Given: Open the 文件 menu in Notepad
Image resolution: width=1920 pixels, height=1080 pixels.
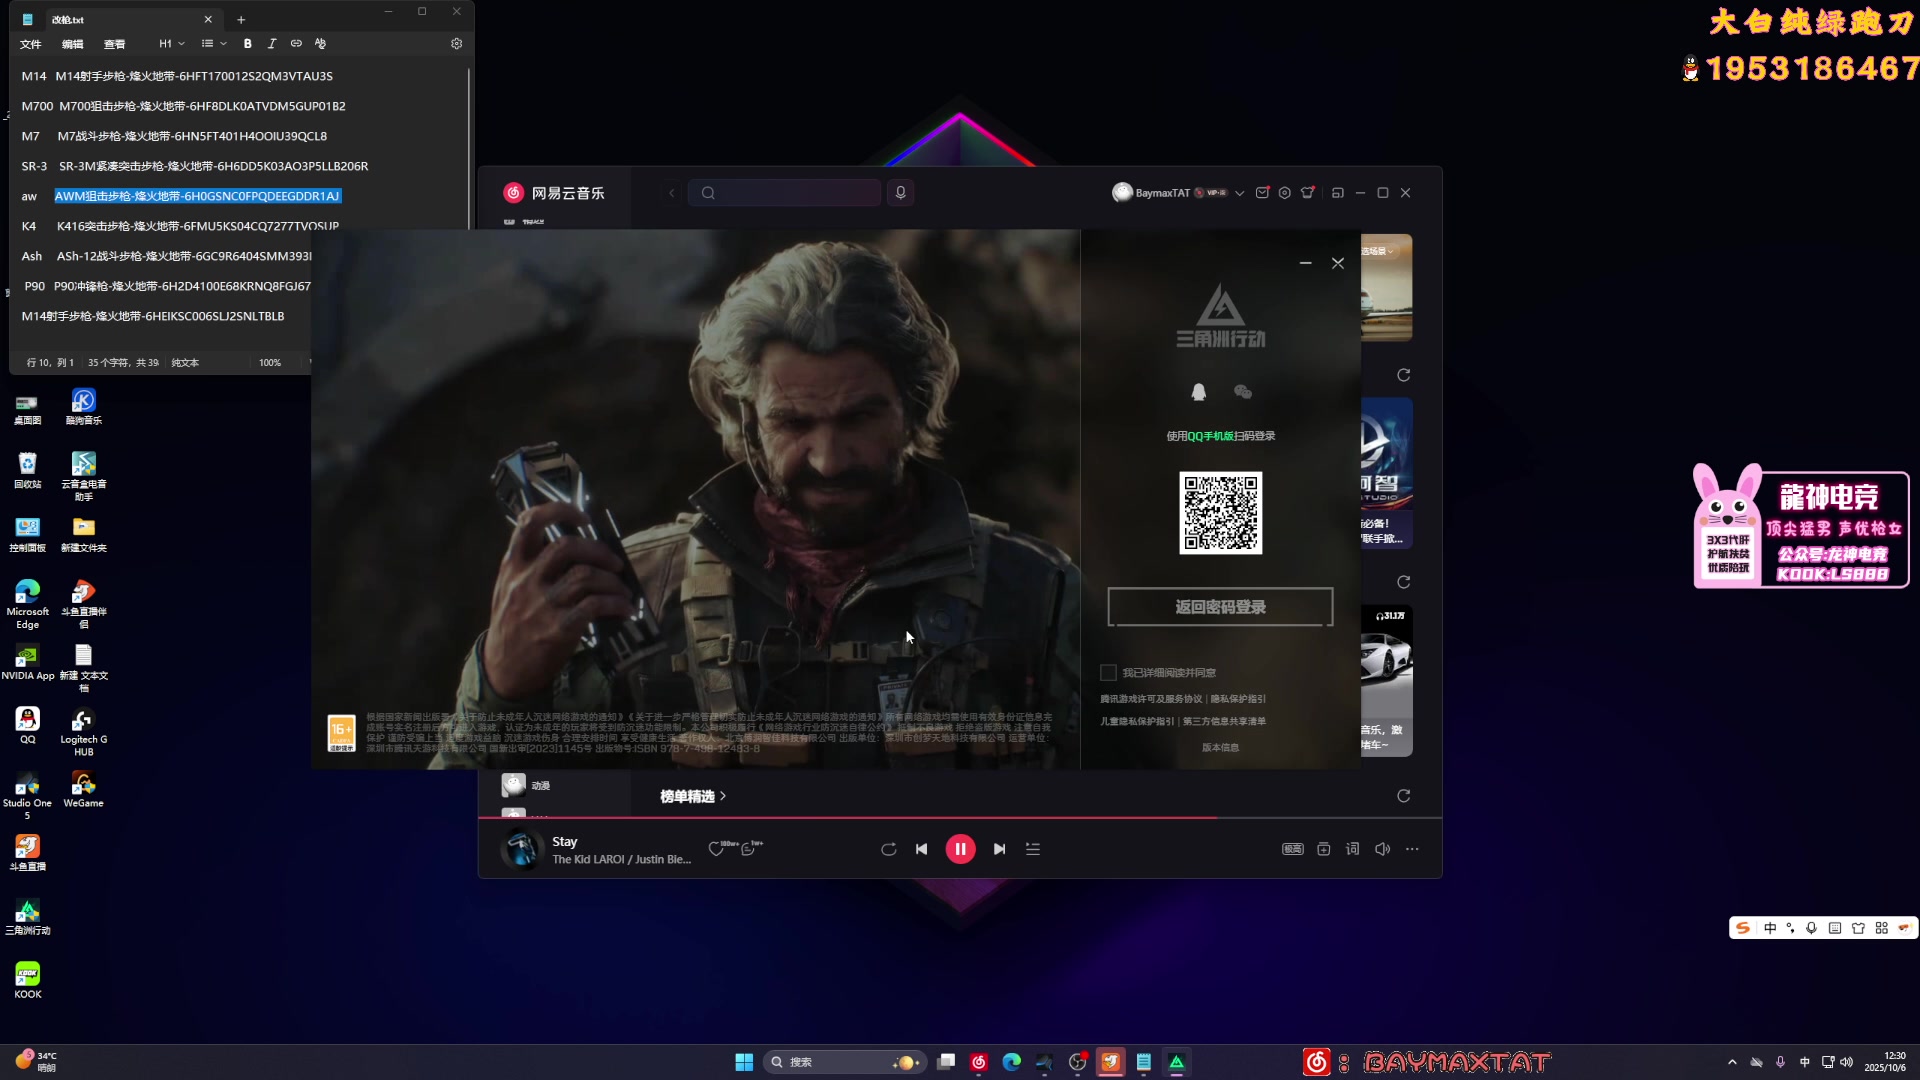Looking at the screenshot, I should click(x=31, y=44).
